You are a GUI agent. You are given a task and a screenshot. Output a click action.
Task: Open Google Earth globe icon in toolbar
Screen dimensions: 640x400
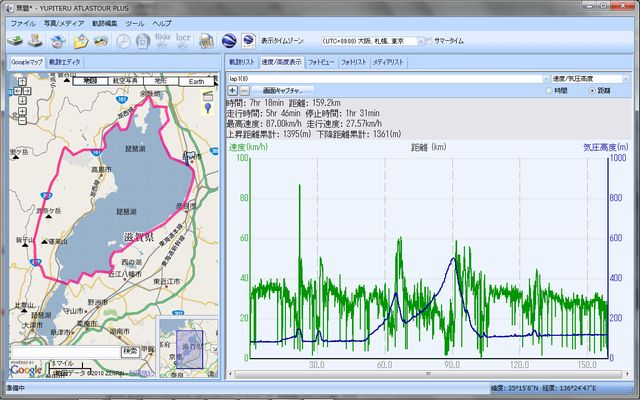[229, 41]
